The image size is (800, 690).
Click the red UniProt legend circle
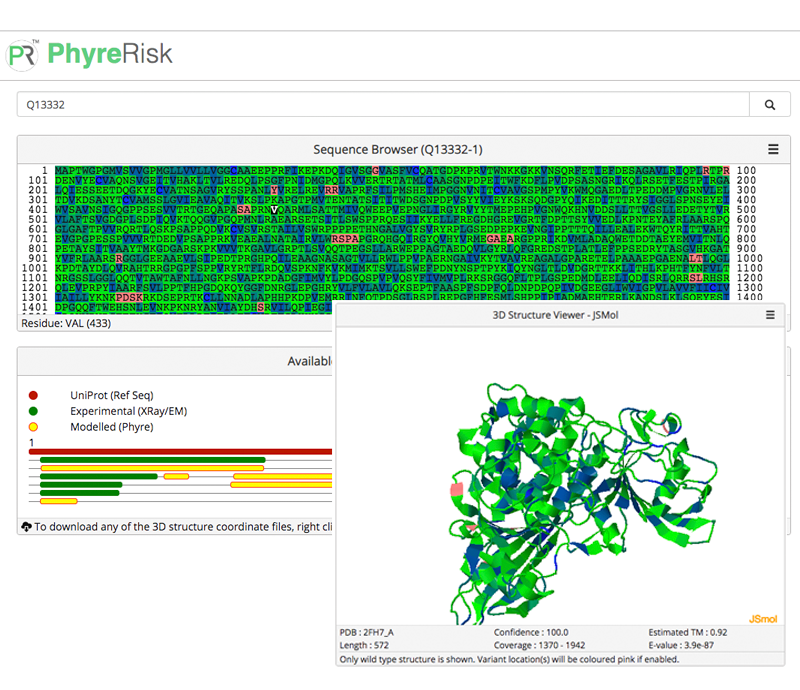point(33,395)
